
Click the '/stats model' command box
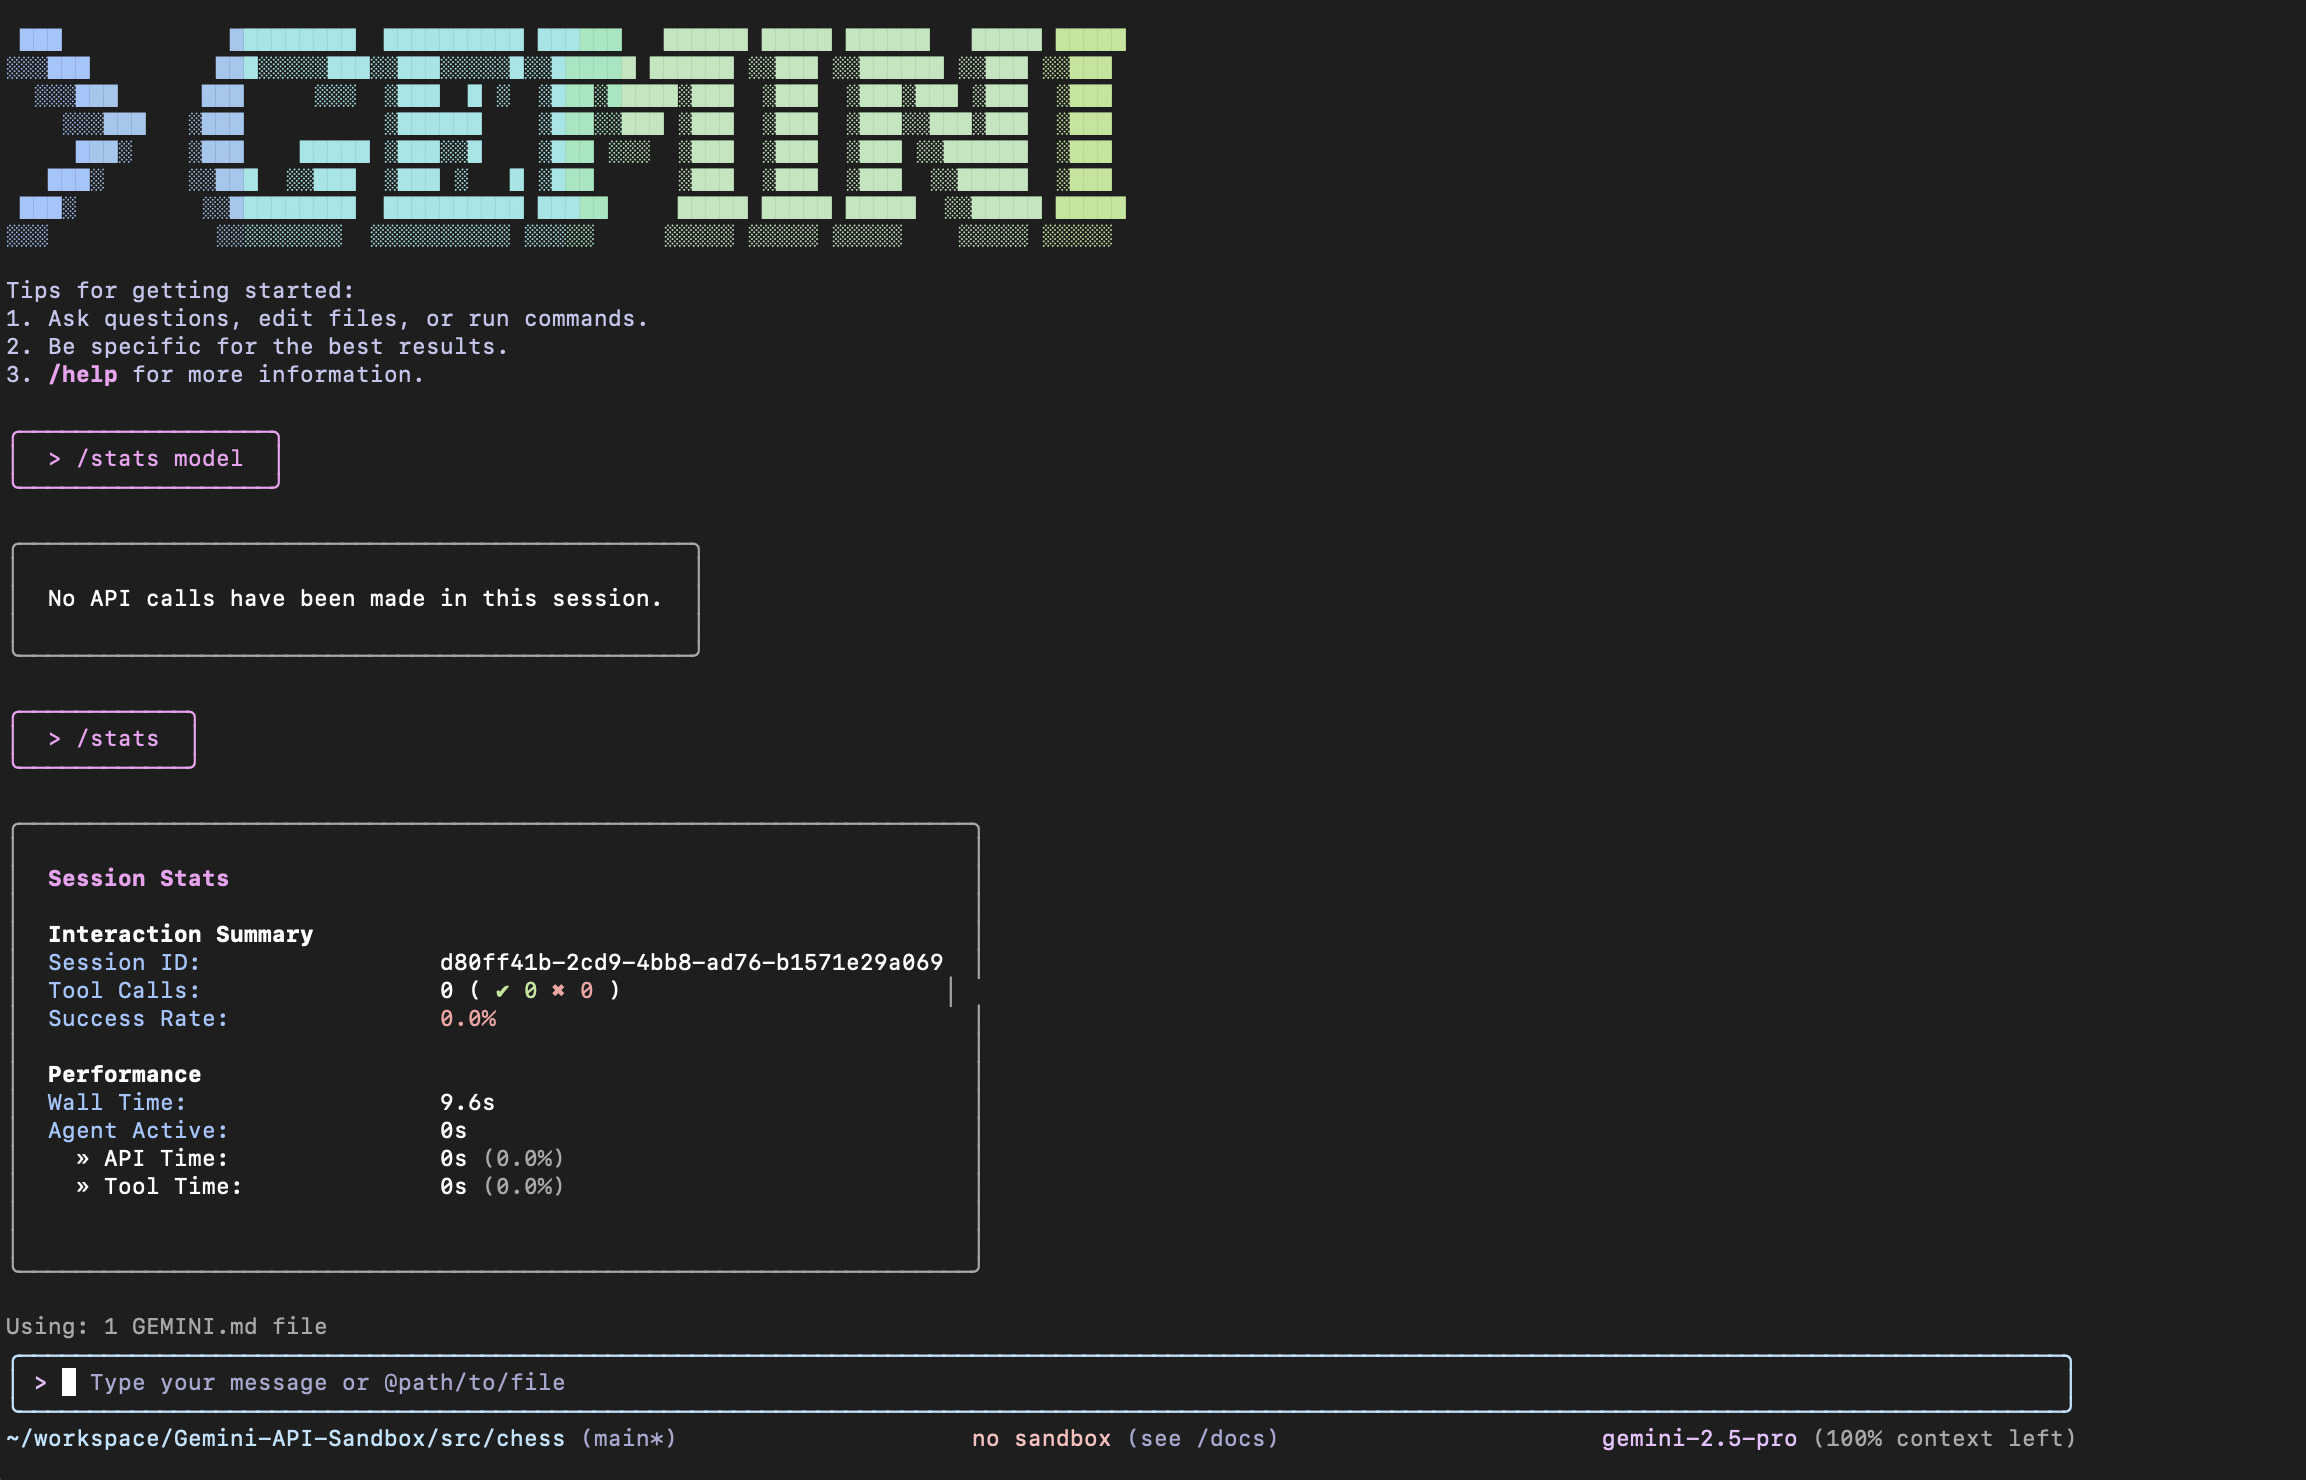(x=145, y=460)
